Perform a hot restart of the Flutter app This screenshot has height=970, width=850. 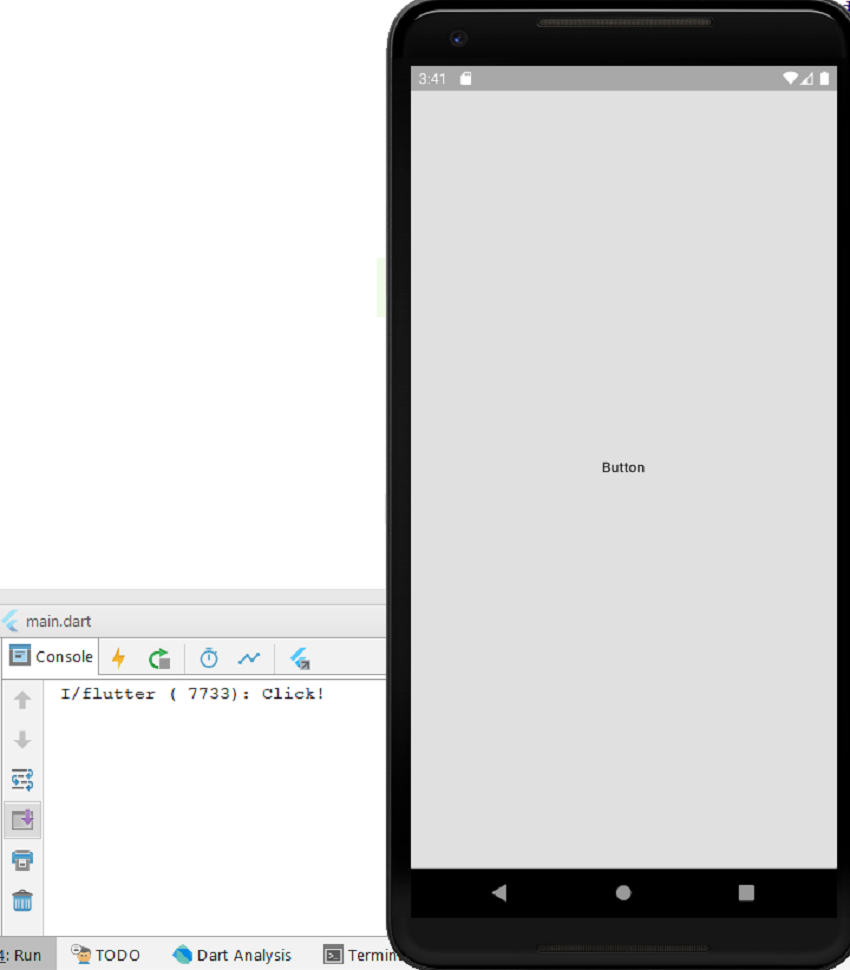pos(160,657)
